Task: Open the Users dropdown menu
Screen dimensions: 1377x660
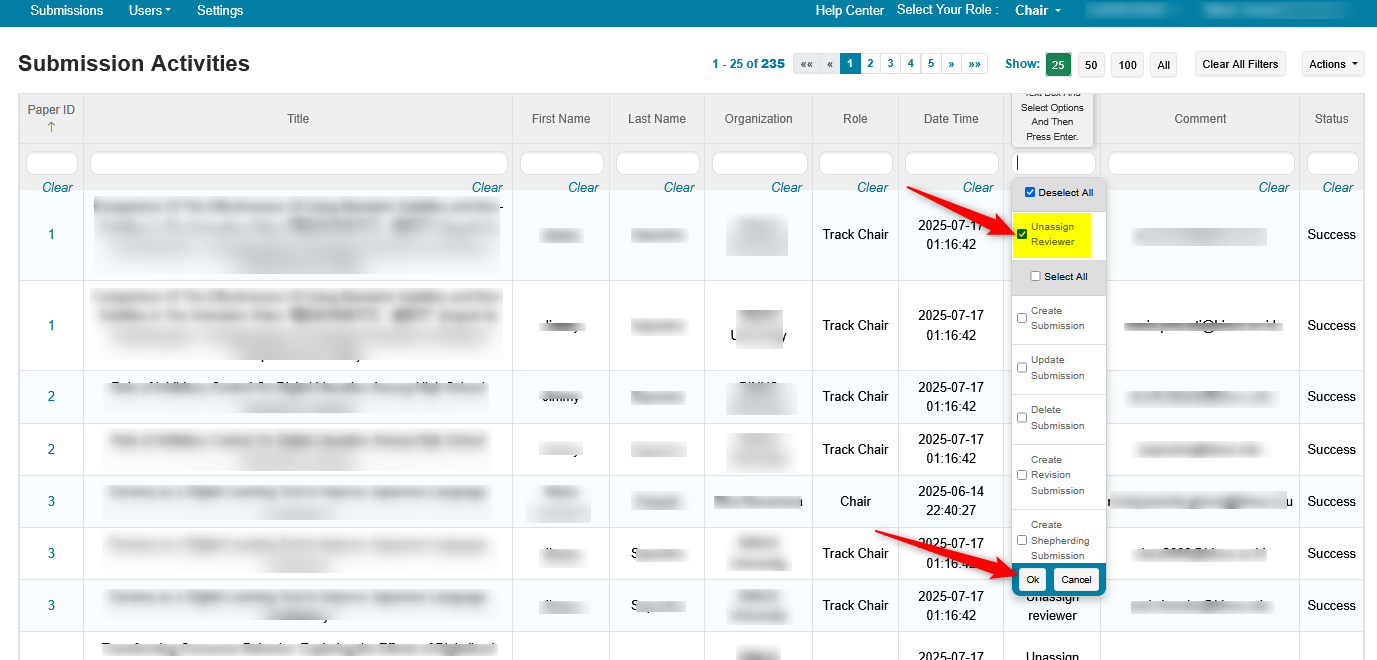Action: pos(148,11)
